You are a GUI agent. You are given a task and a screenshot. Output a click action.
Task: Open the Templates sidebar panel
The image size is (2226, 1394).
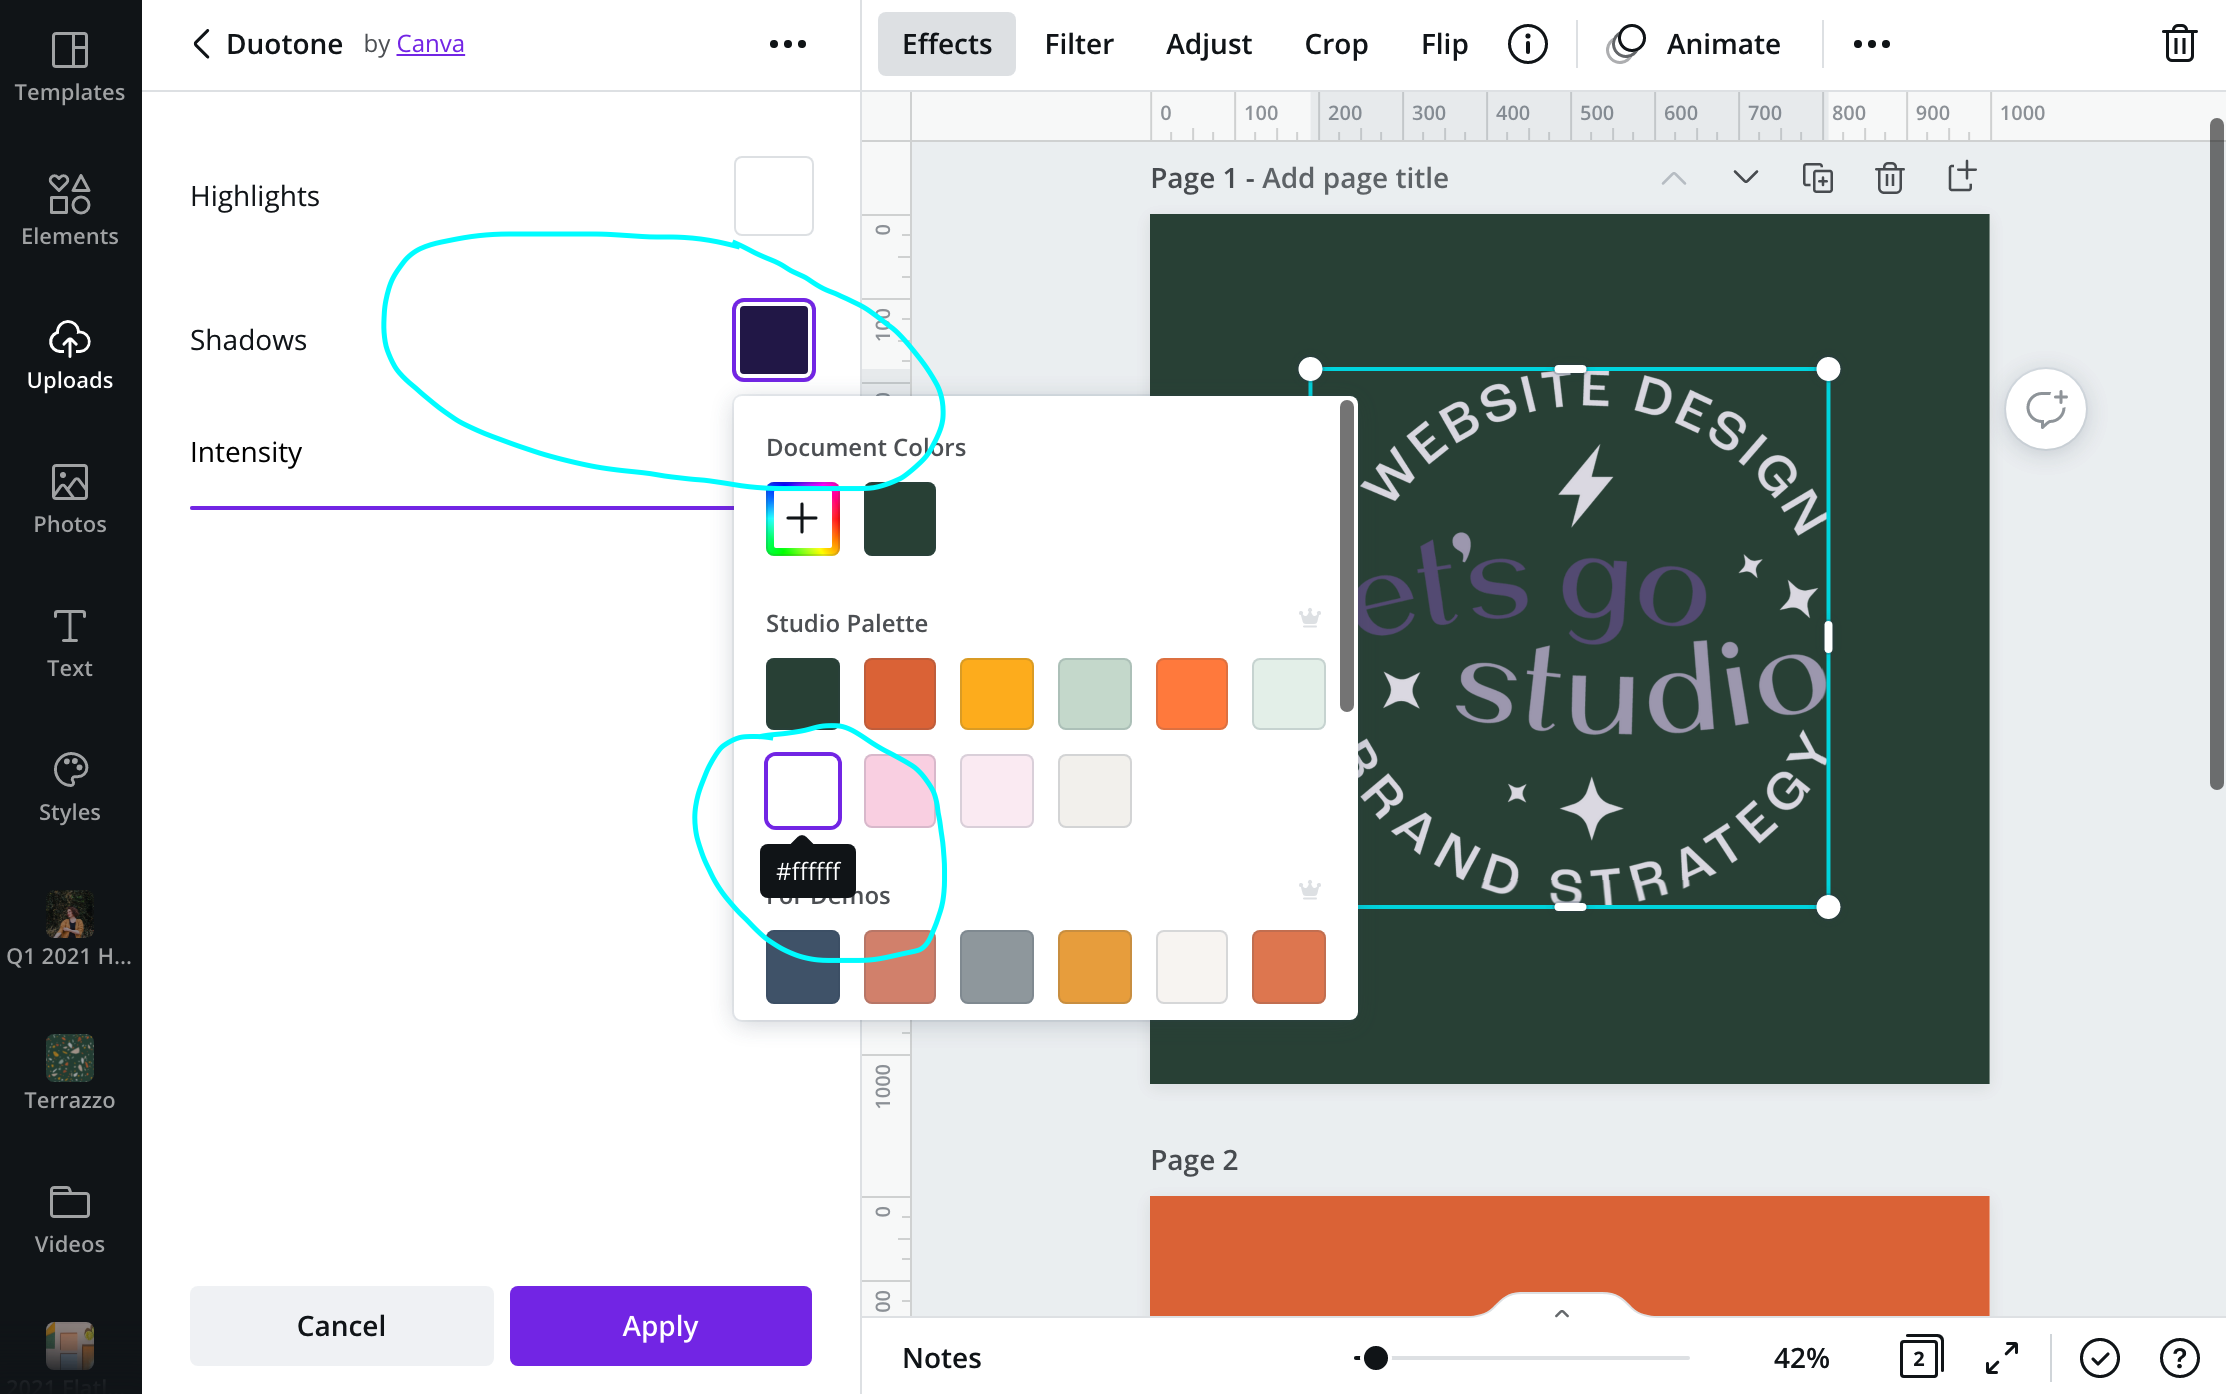[69, 67]
